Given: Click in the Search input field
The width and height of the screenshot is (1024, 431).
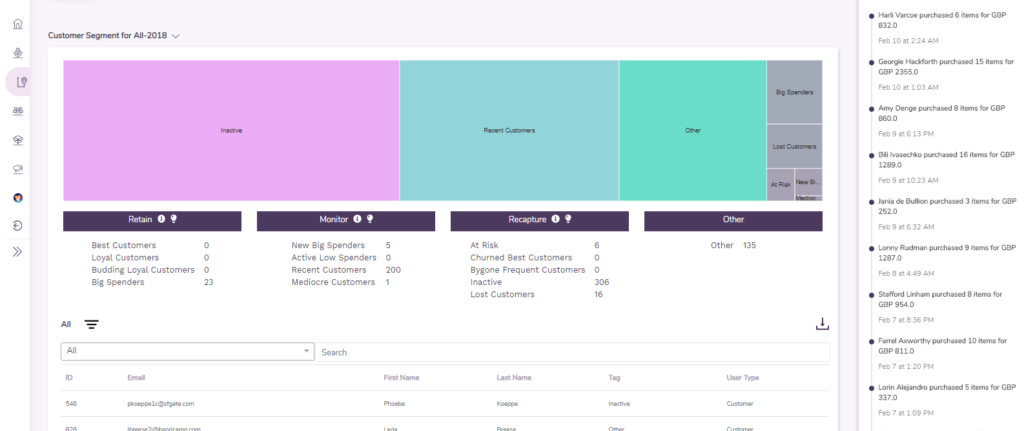Looking at the screenshot, I should [570, 352].
